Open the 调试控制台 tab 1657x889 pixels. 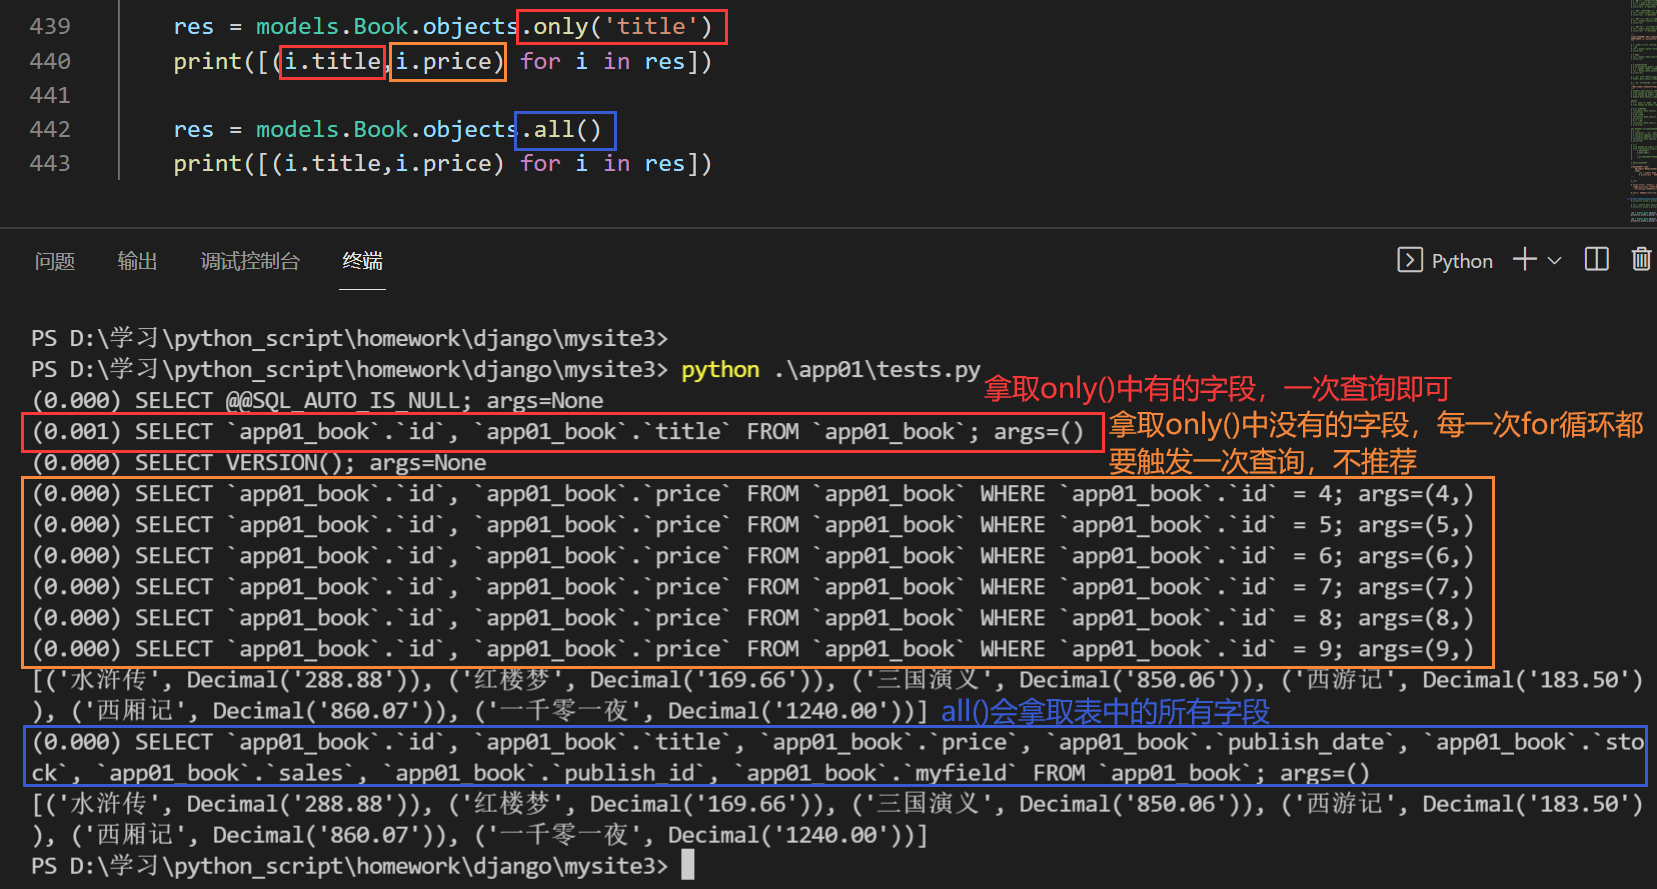pos(250,261)
